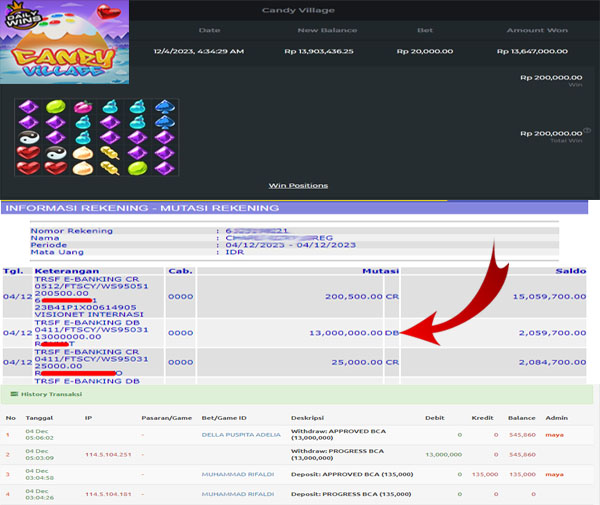600x505 pixels.
Task: Click the Deskripsi column header
Action: (307, 418)
